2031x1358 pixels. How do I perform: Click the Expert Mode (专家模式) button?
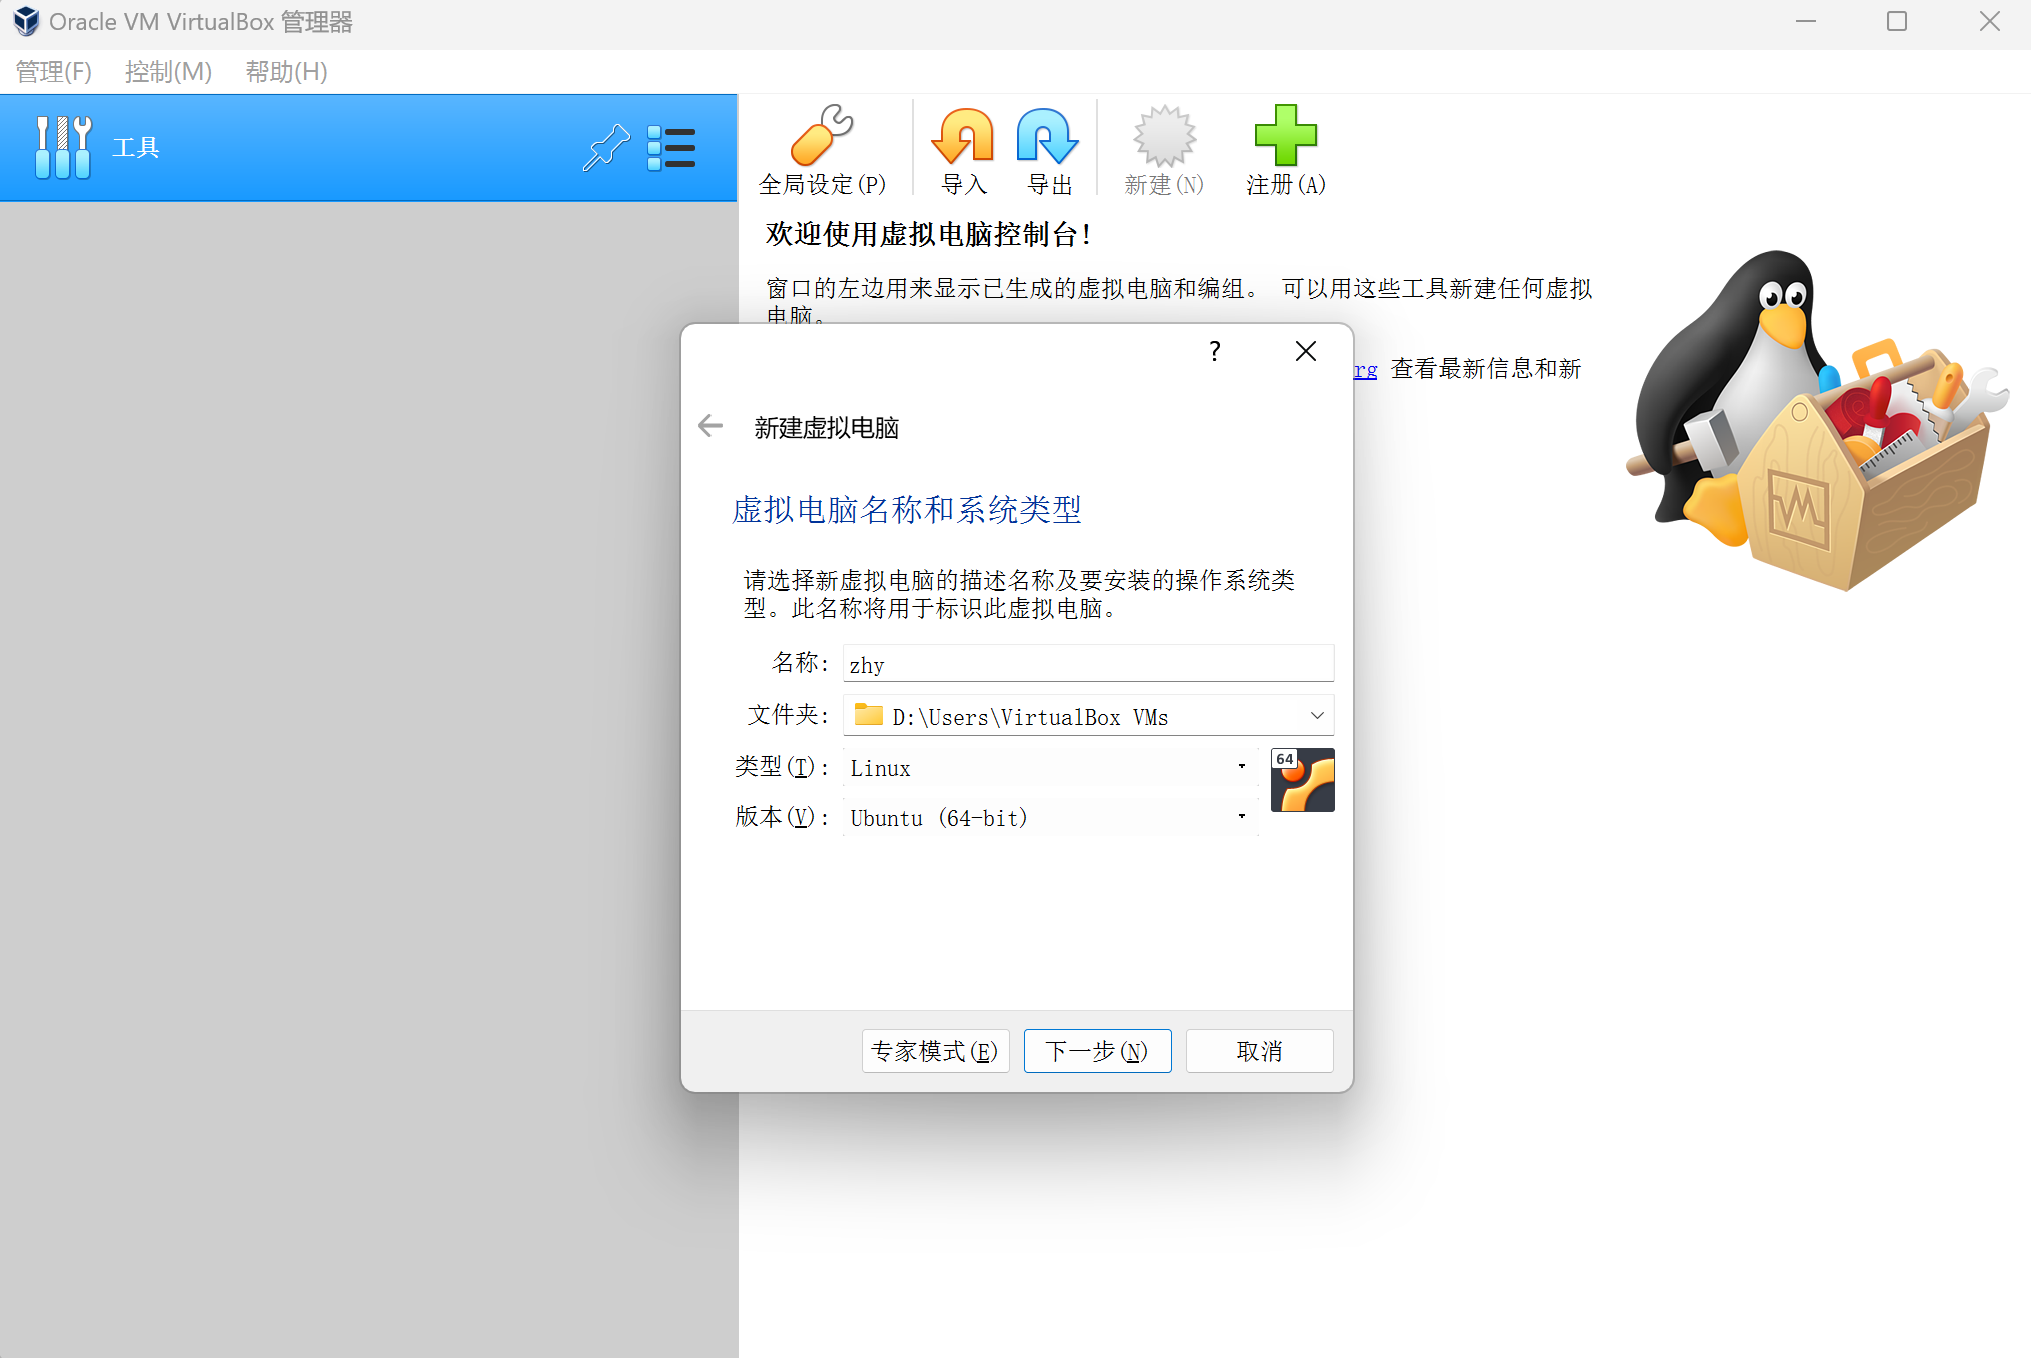point(936,1051)
